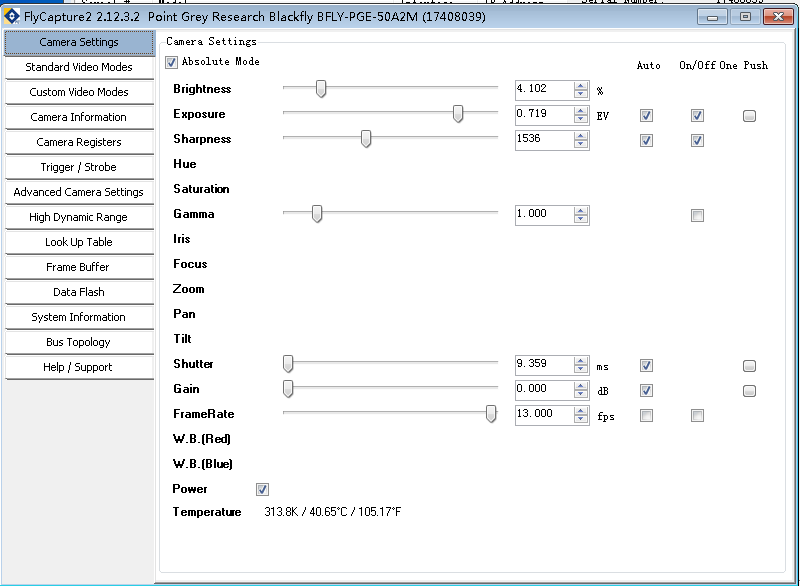Uncheck Auto for Gain

tap(646, 391)
